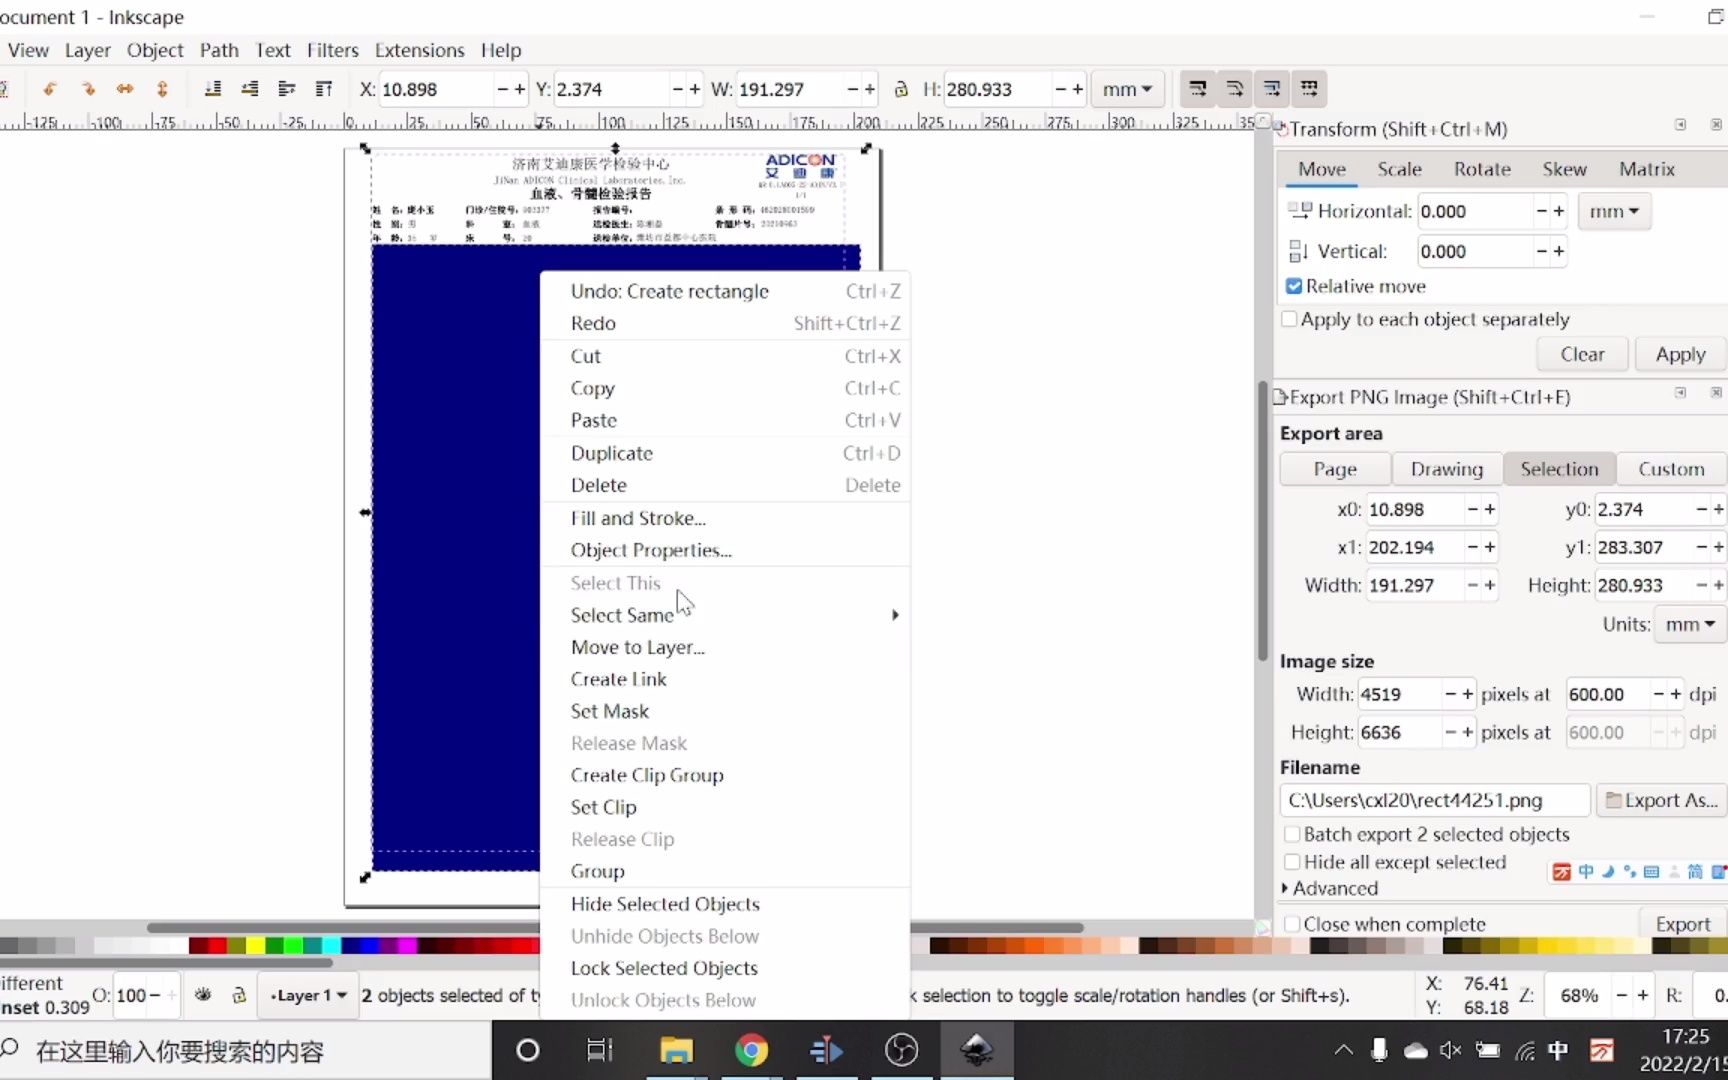Pick the blue swatch from the palette
Image resolution: width=1728 pixels, height=1080 pixels.
(370, 944)
